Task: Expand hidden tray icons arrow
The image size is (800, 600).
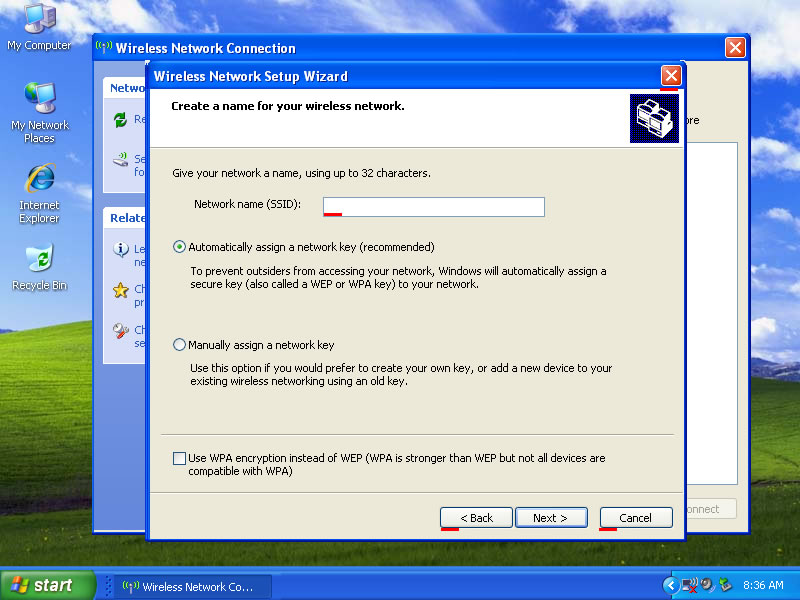Action: [x=671, y=585]
